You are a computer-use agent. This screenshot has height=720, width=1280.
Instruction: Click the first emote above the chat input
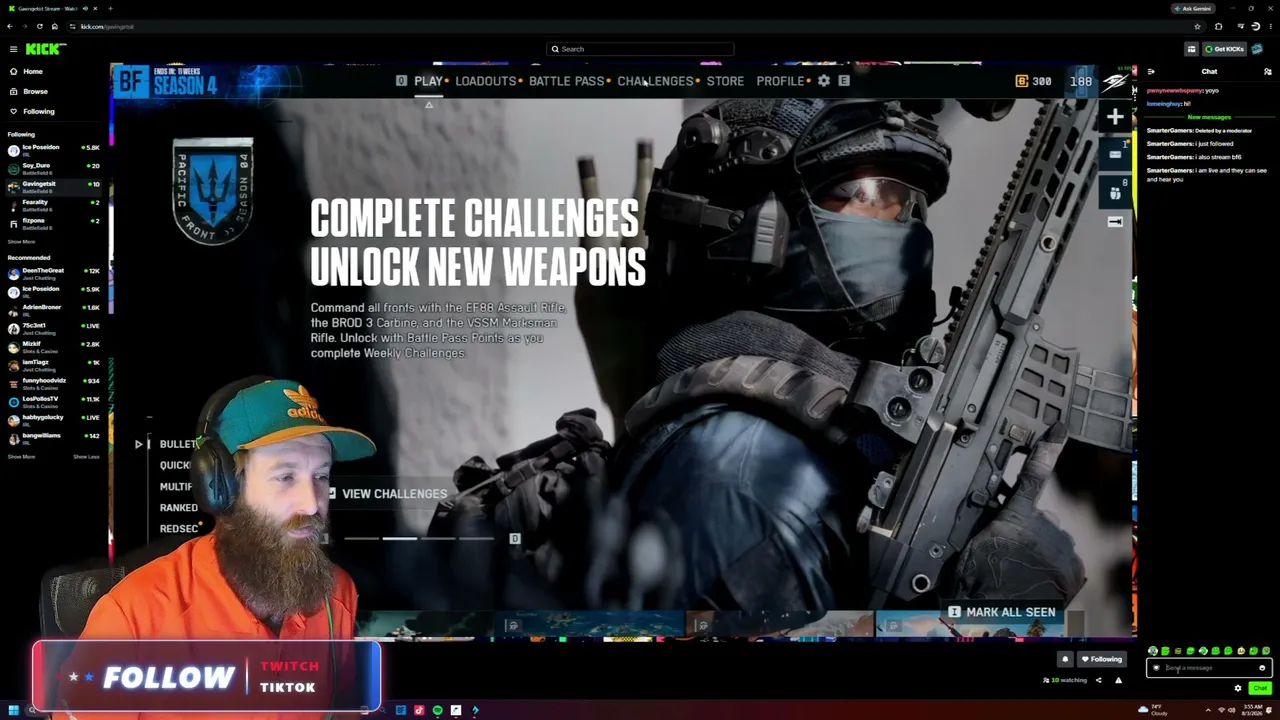pyautogui.click(x=1153, y=651)
